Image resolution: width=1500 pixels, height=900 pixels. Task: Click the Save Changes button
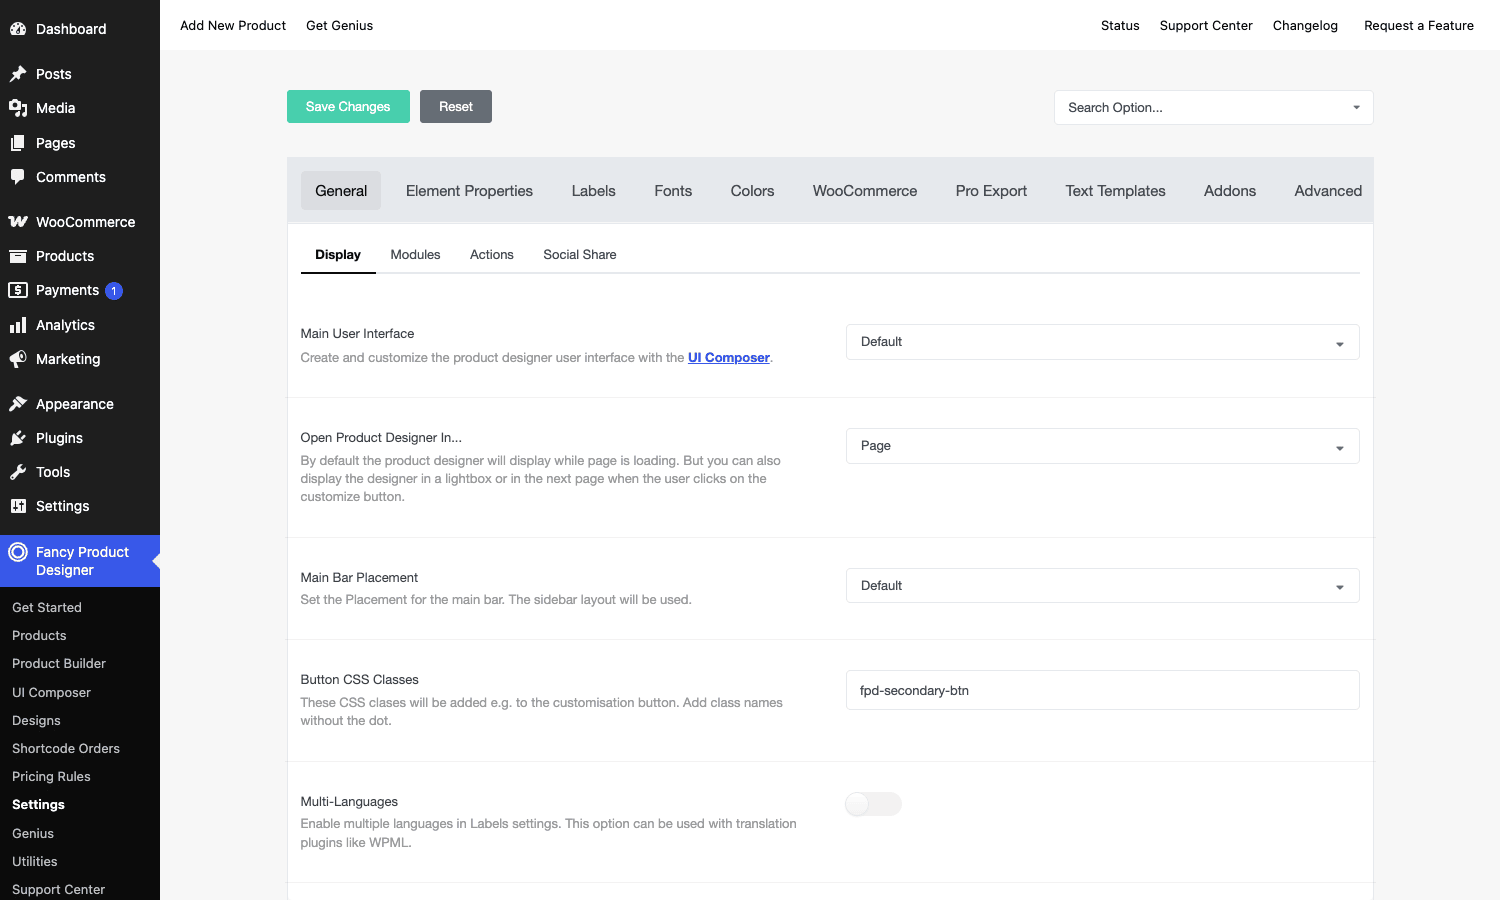point(348,107)
